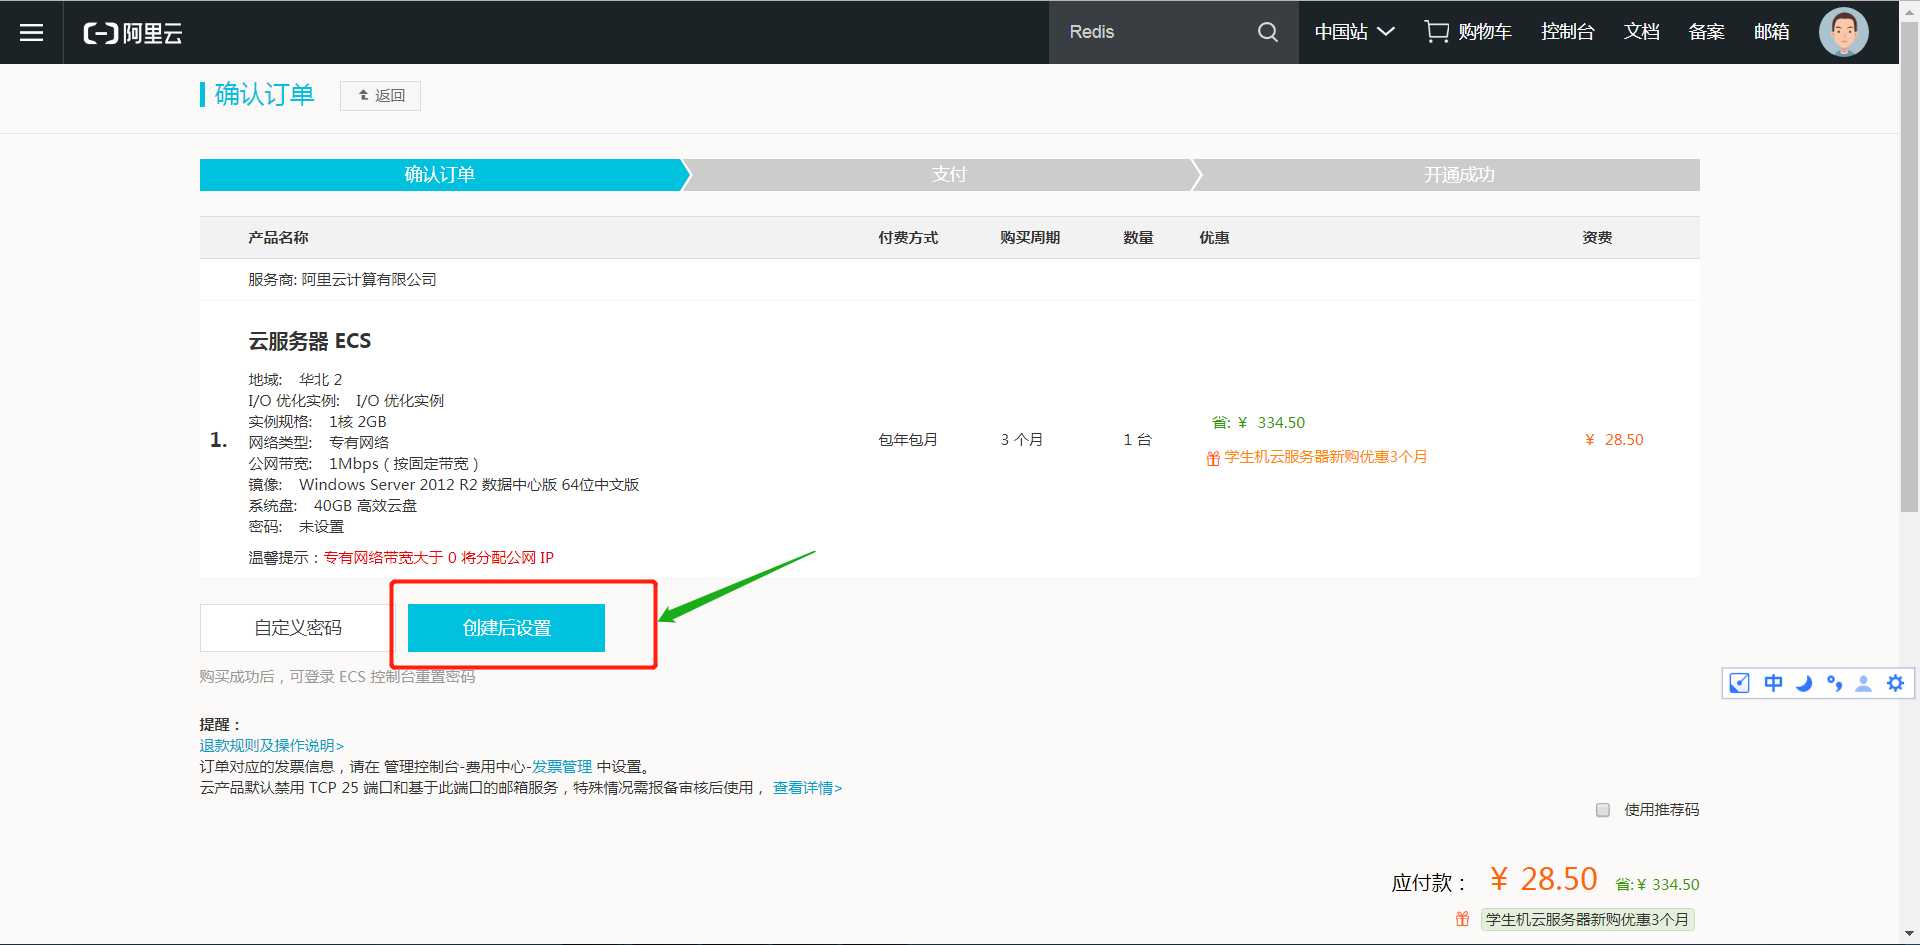Click the ¥ 28.50 price in the 资费 column
The width and height of the screenshot is (1920, 945).
(x=1614, y=440)
